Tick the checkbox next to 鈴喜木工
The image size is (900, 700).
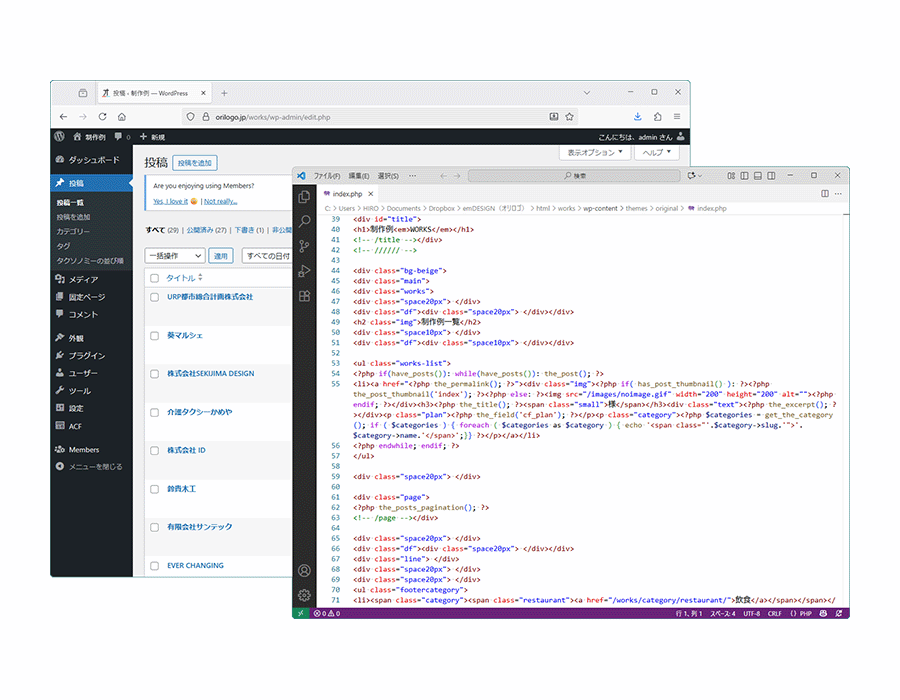[x=154, y=490]
